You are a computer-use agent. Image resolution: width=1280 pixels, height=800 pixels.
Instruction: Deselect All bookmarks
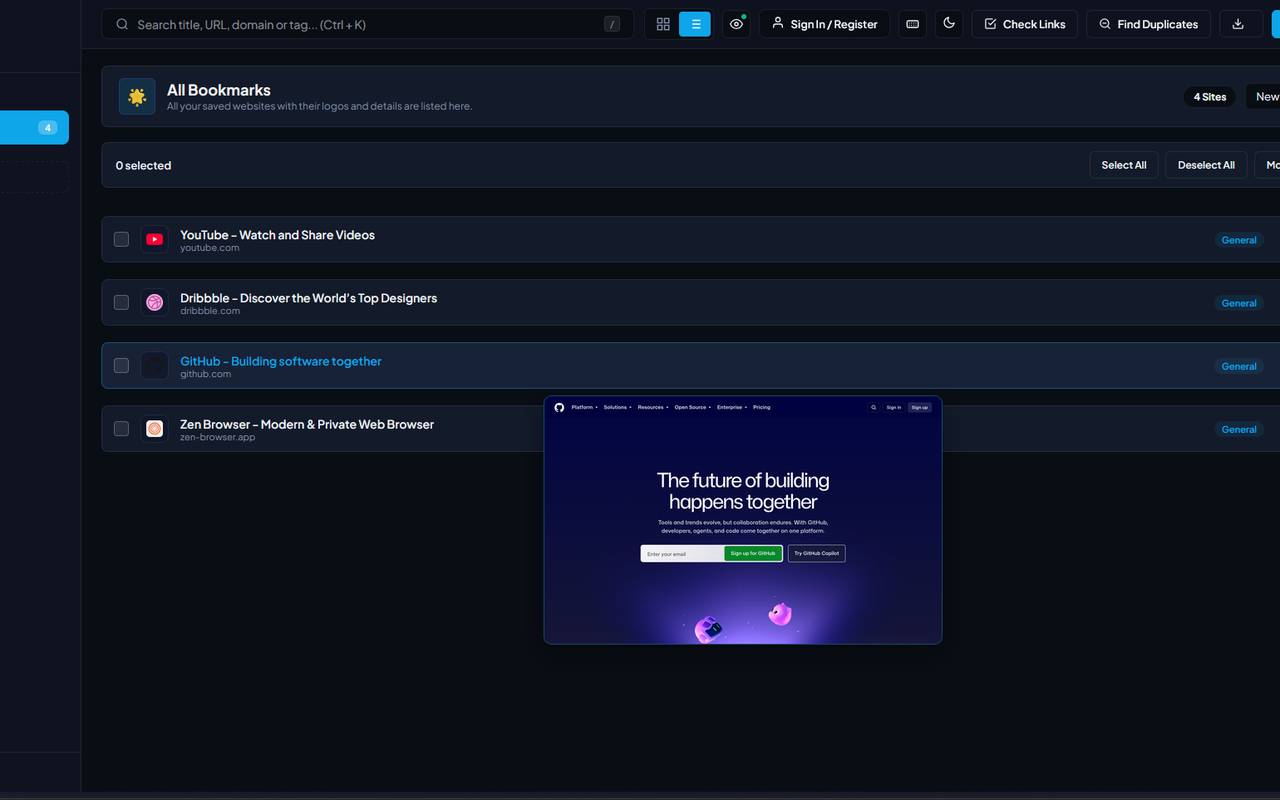pos(1206,165)
